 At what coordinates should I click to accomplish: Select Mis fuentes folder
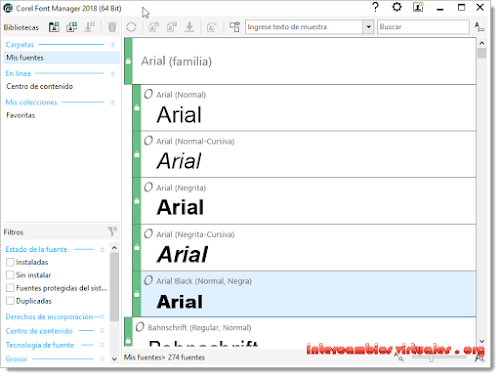click(x=61, y=58)
